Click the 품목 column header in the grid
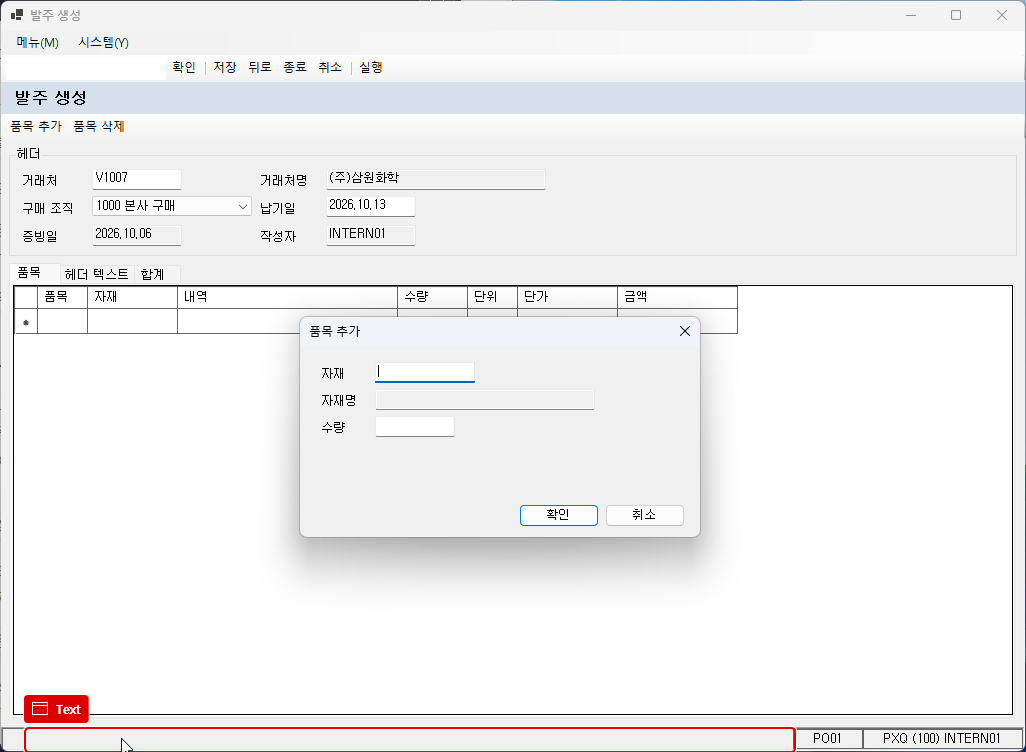Image resolution: width=1026 pixels, height=752 pixels. [62, 297]
